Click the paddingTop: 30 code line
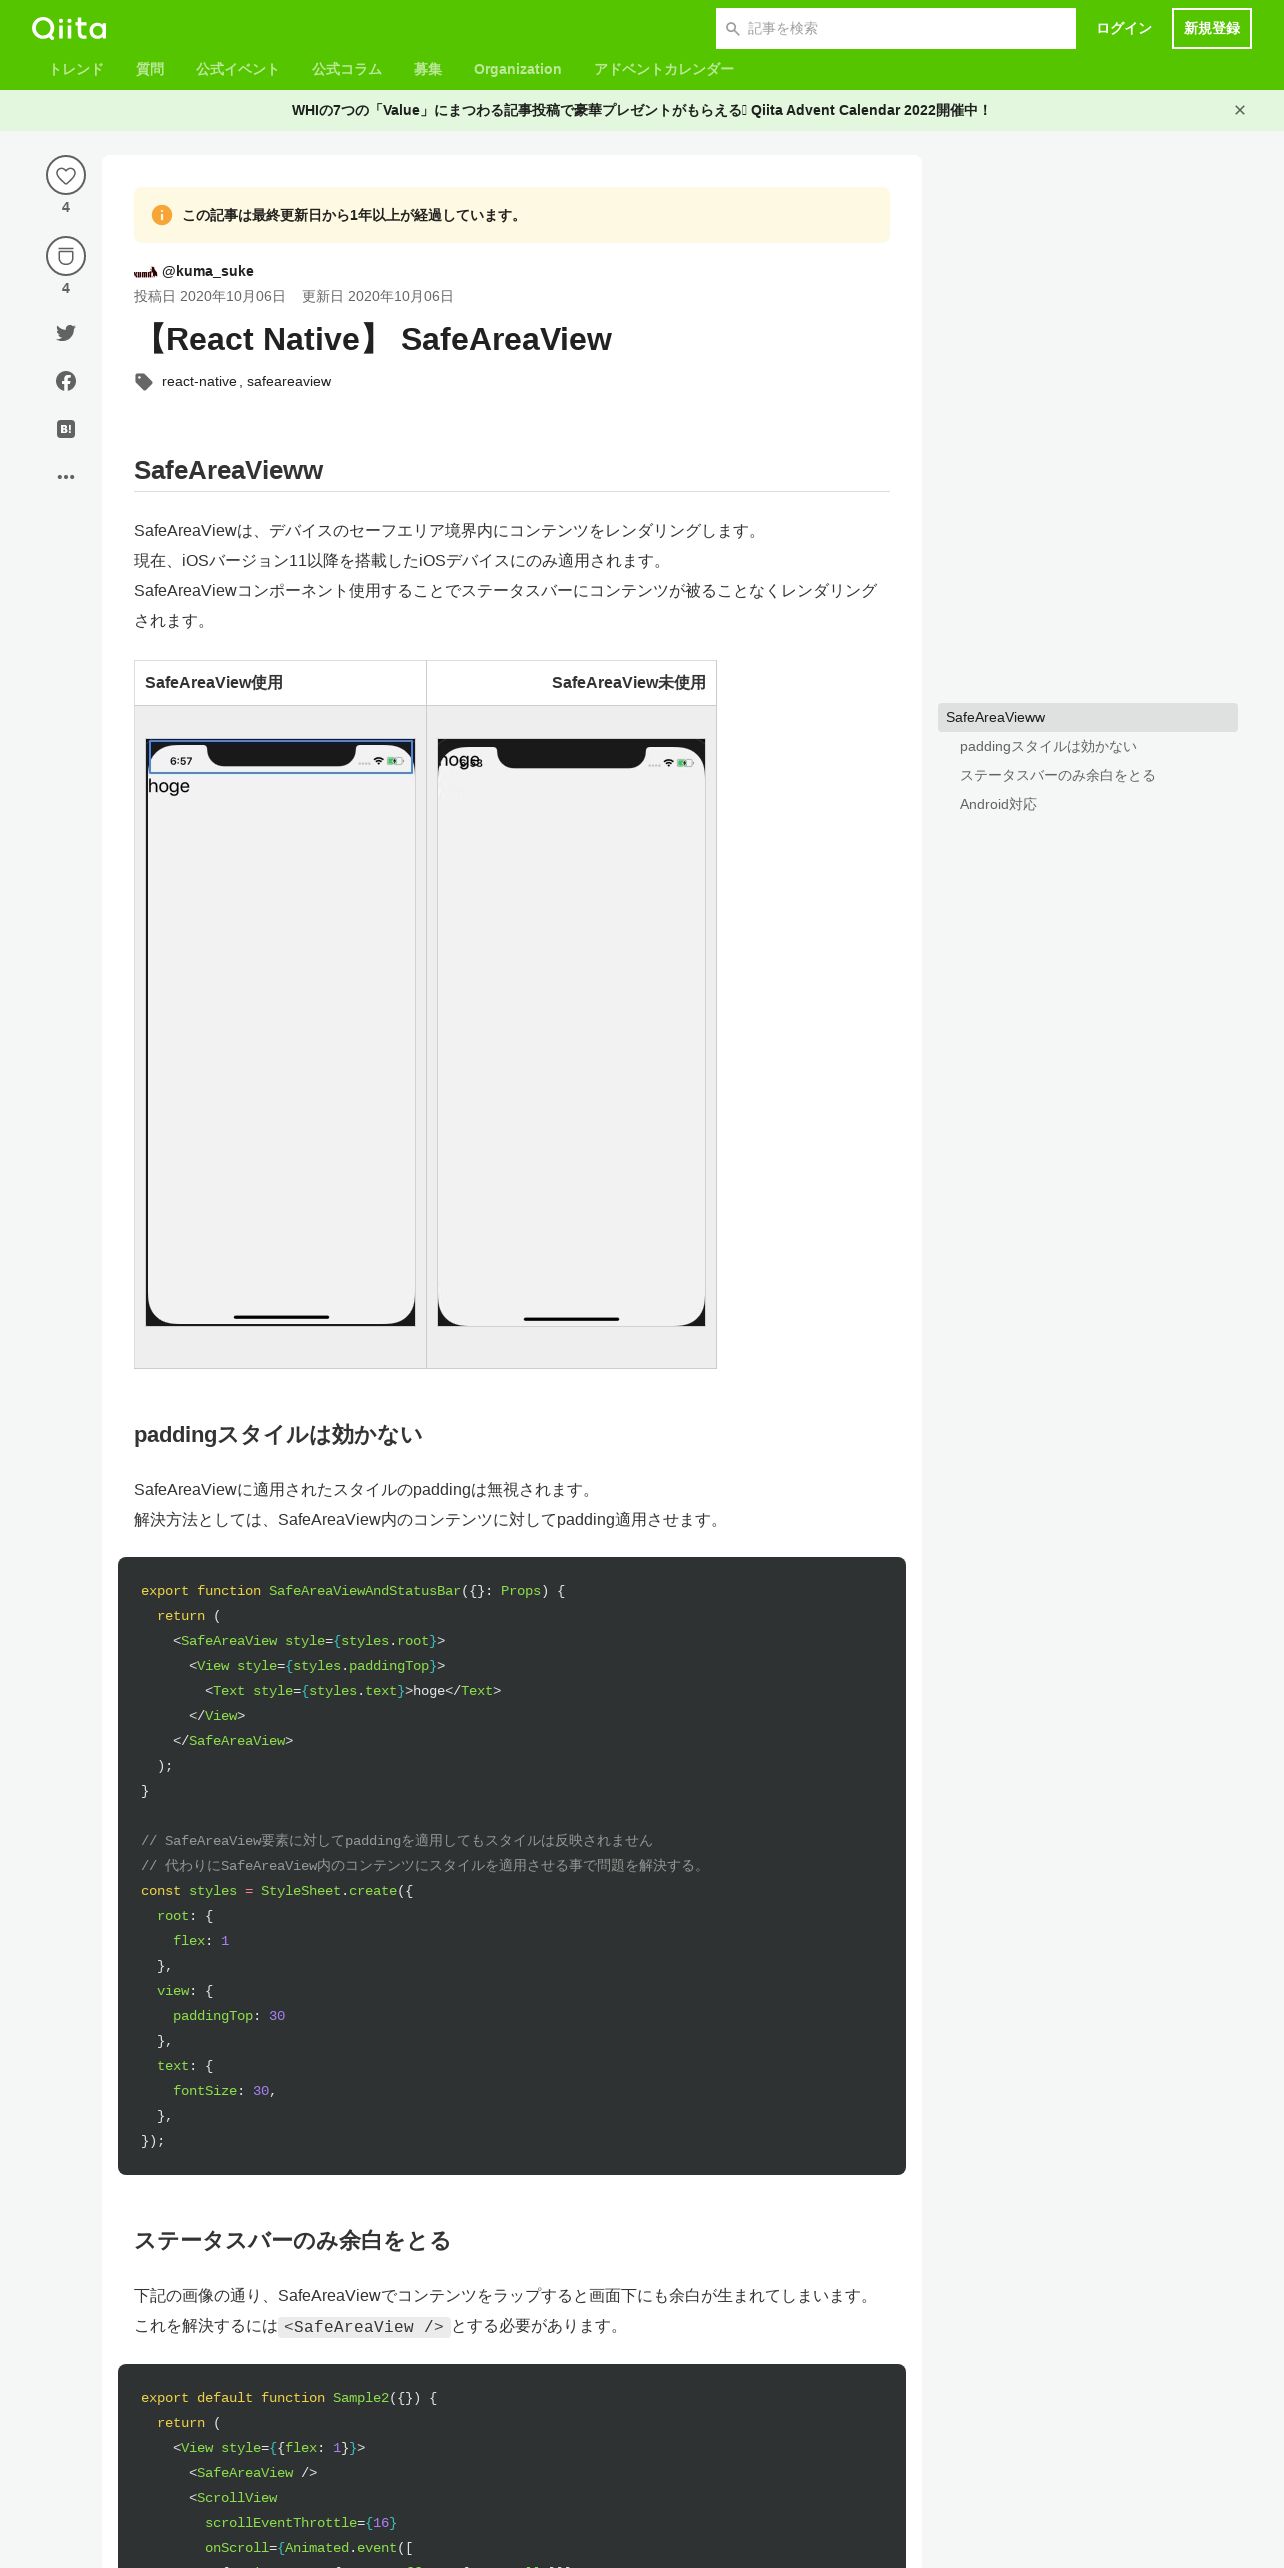The width and height of the screenshot is (1284, 2568). pyautogui.click(x=229, y=2016)
